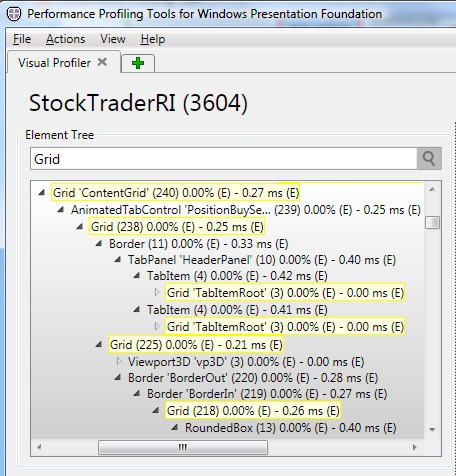The height and width of the screenshot is (476, 456).
Task: Click in the Element Tree search field
Action: (x=223, y=159)
